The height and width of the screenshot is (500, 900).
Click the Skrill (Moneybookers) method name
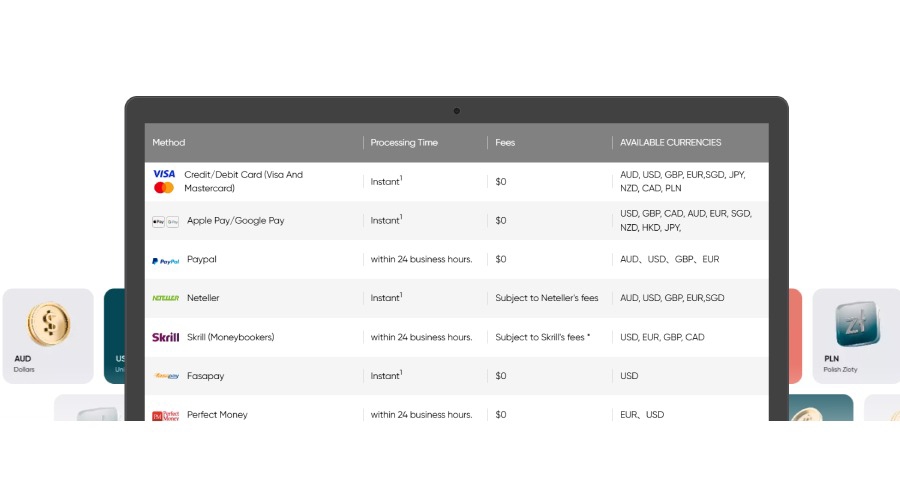pos(230,337)
